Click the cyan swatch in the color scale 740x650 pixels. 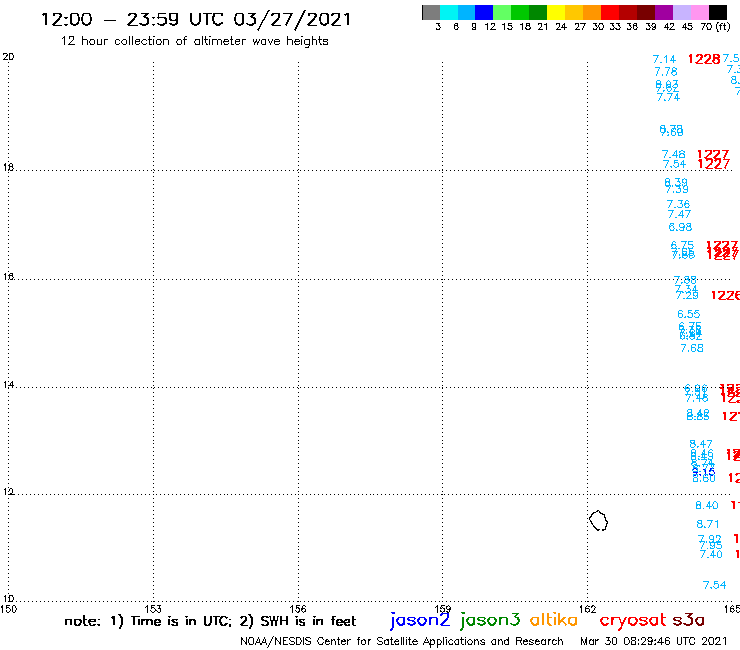click(449, 12)
